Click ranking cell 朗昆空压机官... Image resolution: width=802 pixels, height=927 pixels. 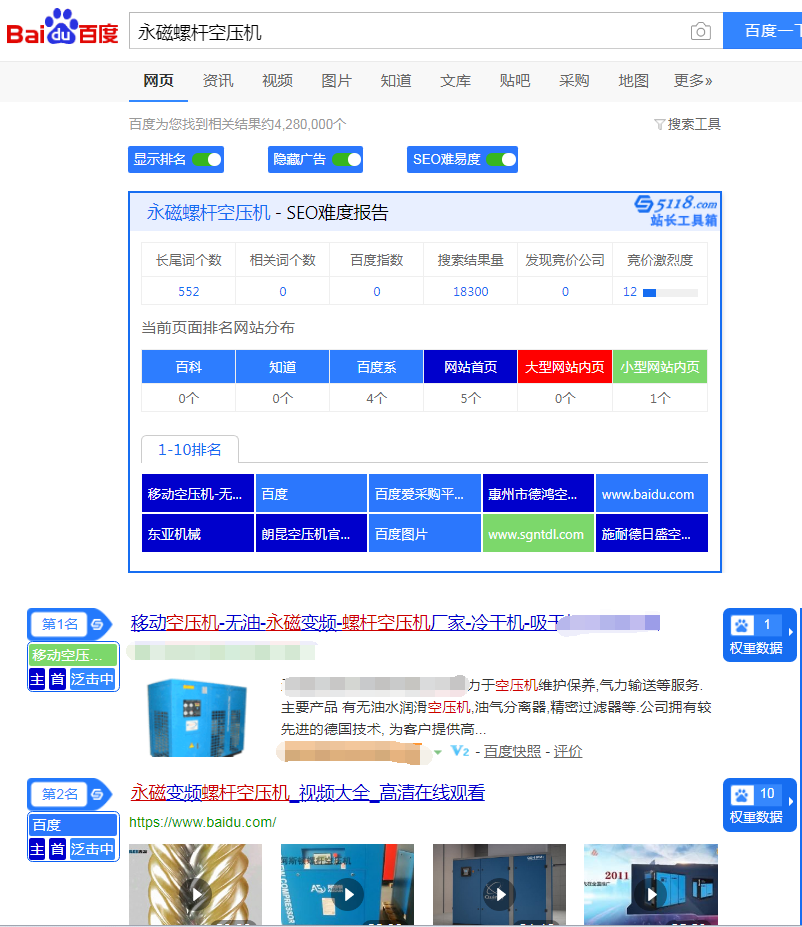pyautogui.click(x=311, y=533)
